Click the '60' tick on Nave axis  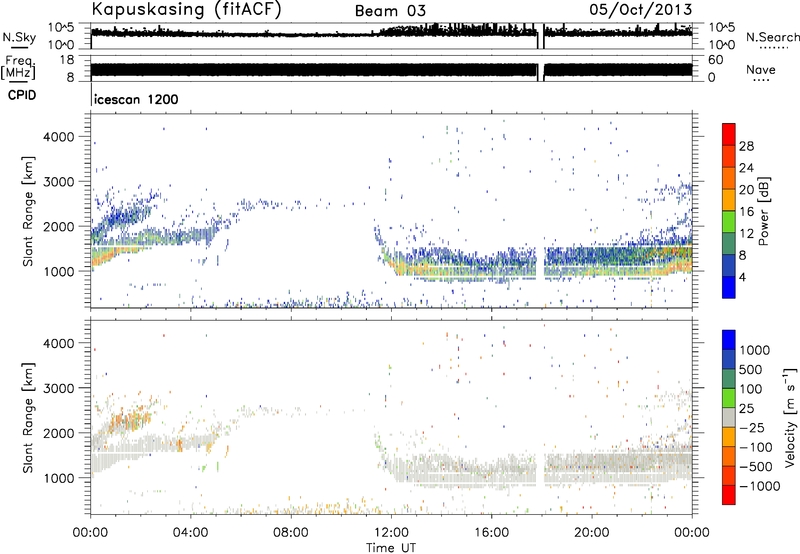716,60
